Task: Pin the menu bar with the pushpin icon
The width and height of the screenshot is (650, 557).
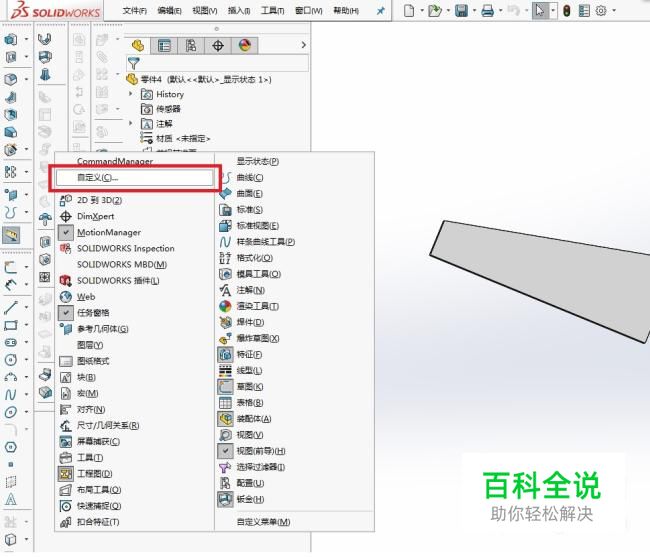Action: [380, 11]
